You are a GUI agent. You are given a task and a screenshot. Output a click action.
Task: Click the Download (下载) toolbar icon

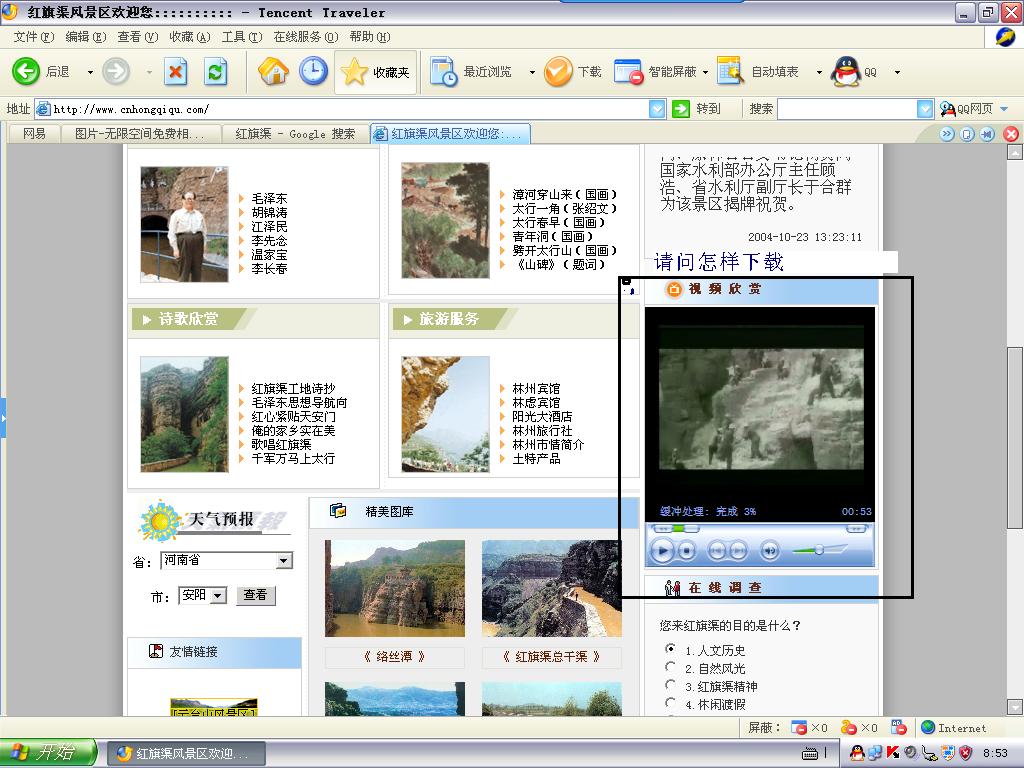coord(559,71)
